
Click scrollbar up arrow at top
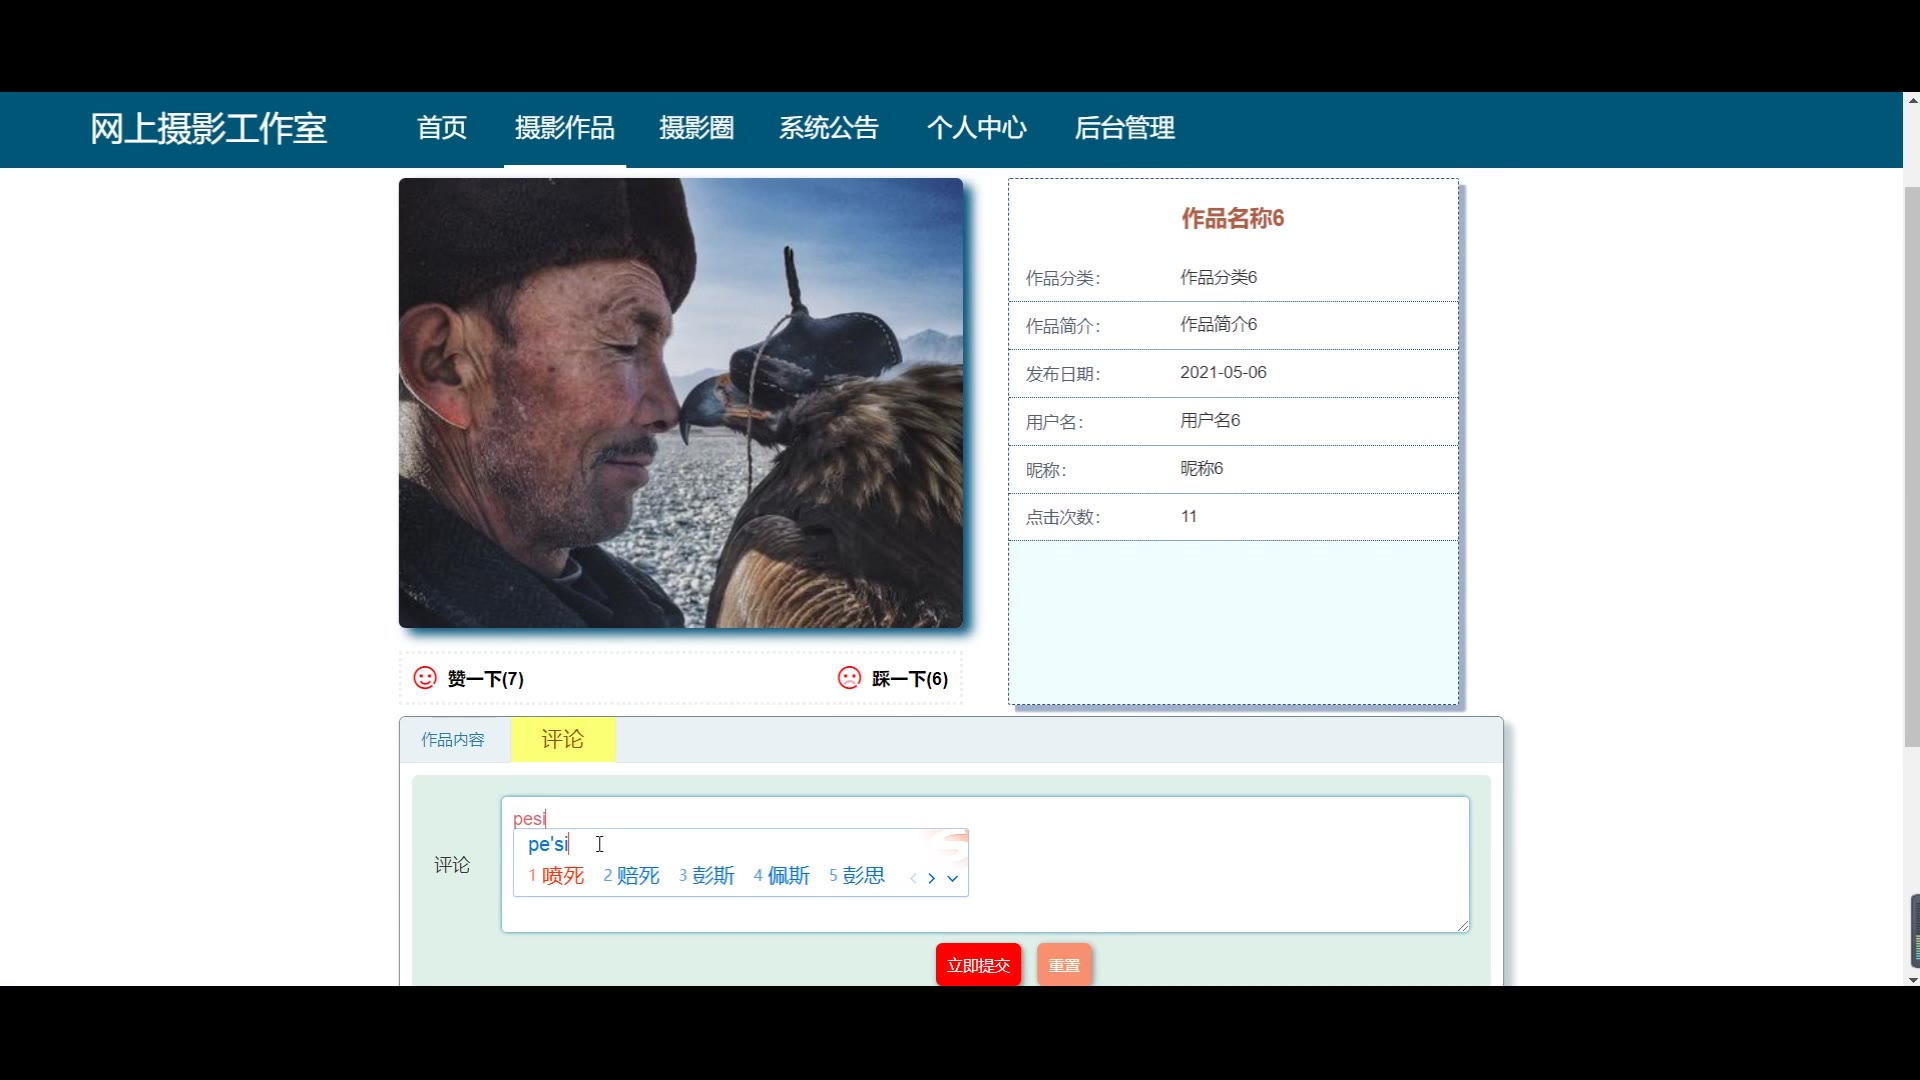(x=1912, y=100)
